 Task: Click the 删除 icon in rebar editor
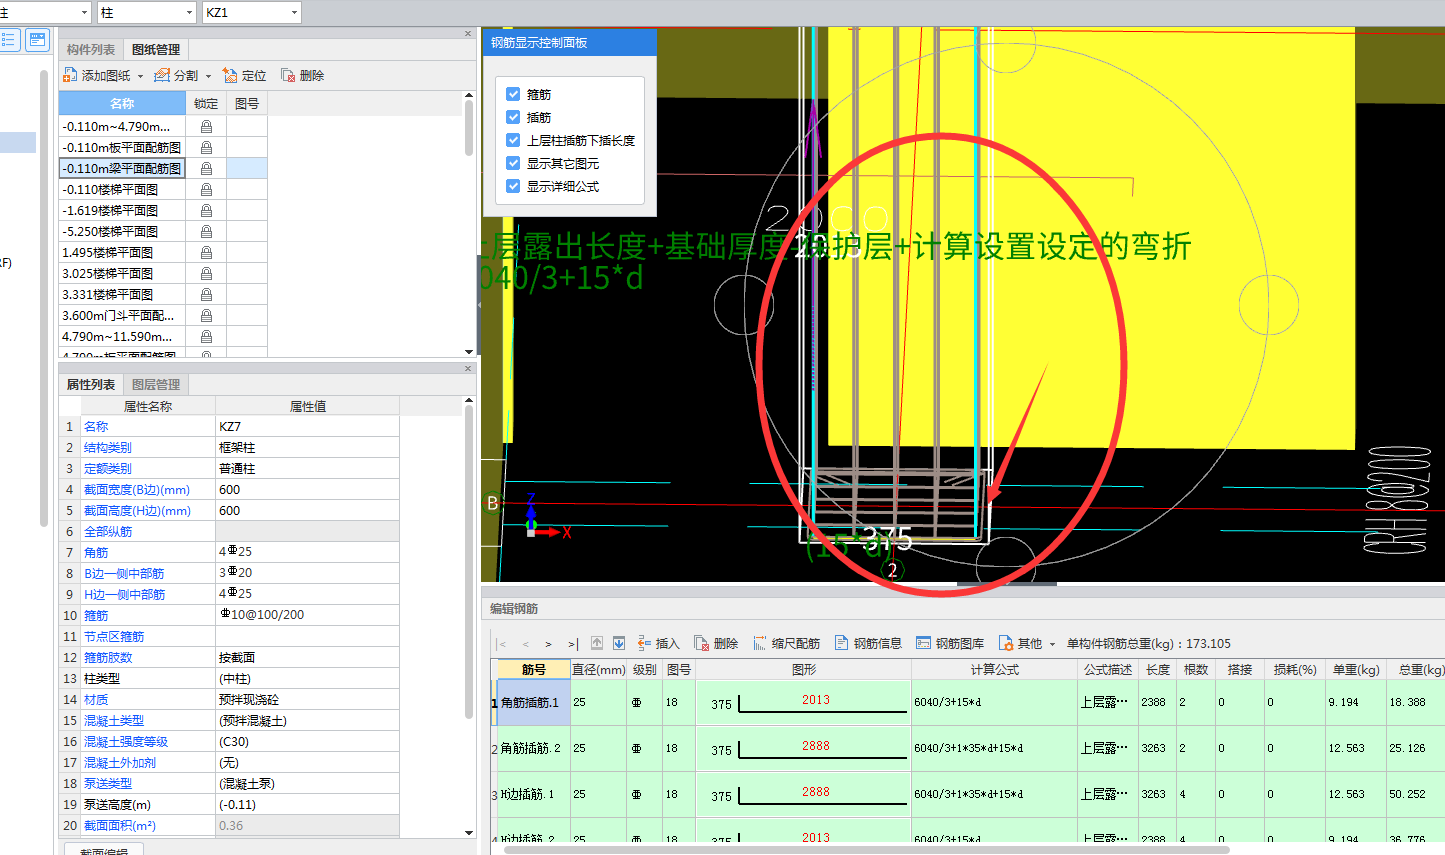pos(702,643)
